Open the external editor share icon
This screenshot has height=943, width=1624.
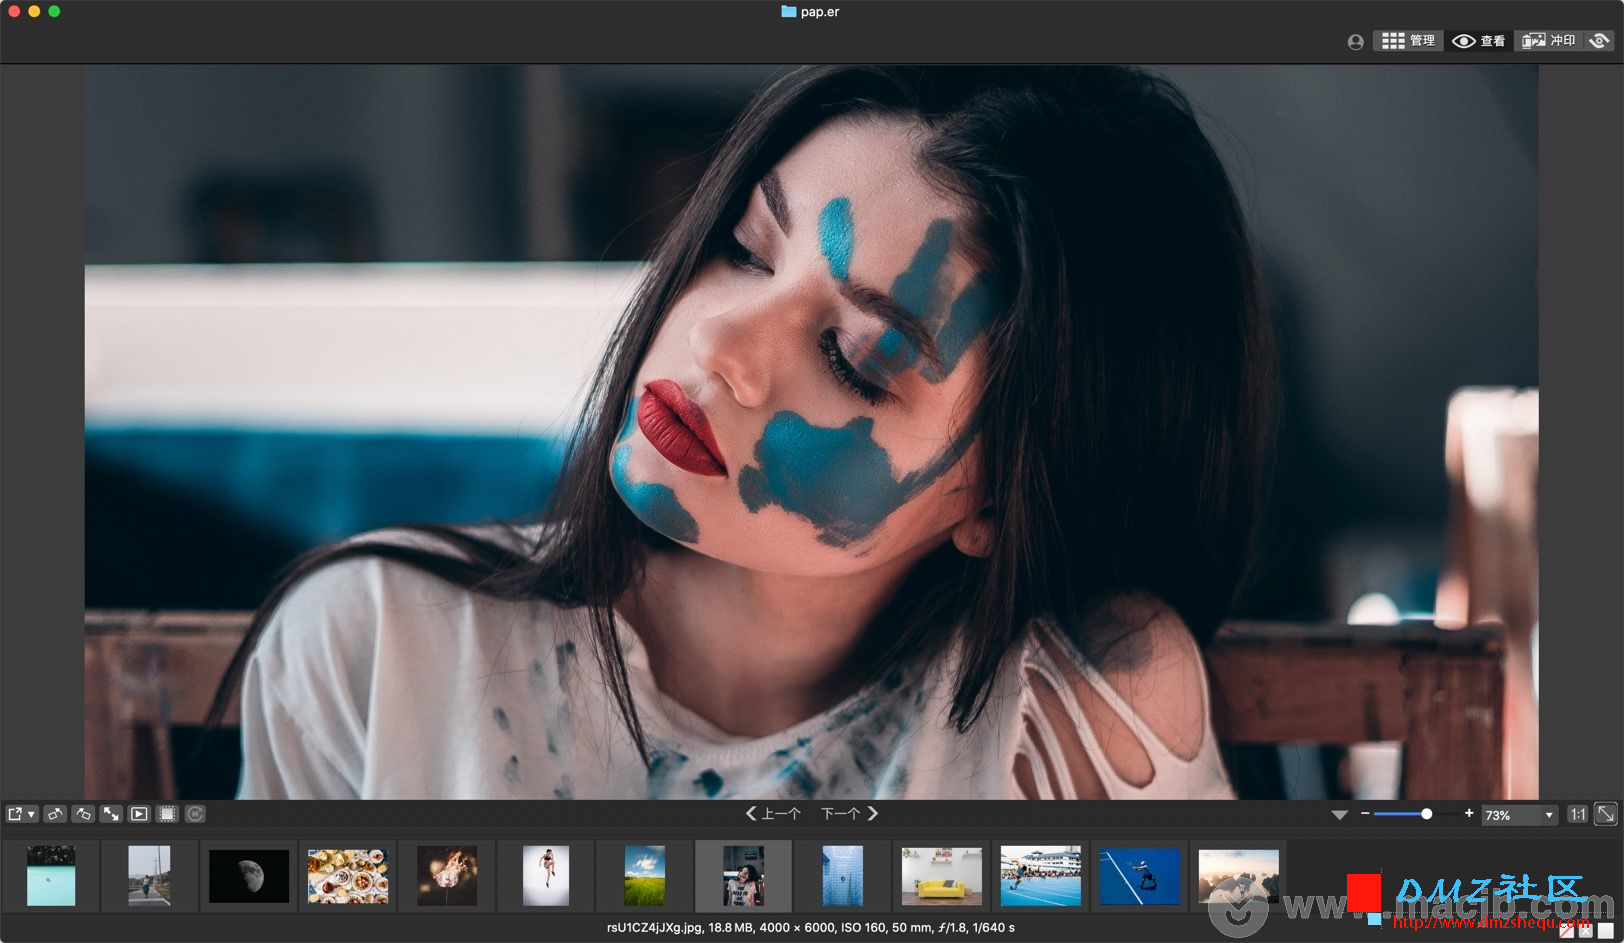[x=15, y=814]
